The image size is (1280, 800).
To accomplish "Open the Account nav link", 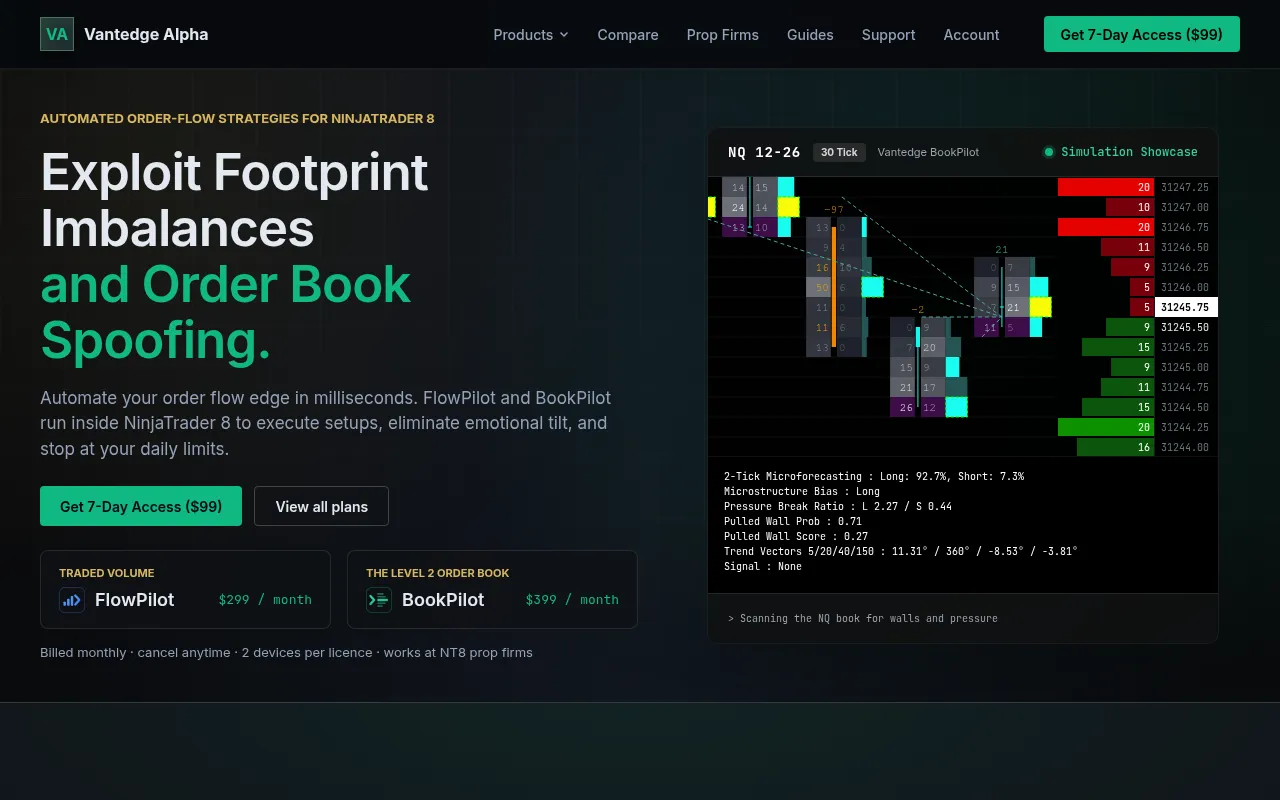I will [971, 35].
